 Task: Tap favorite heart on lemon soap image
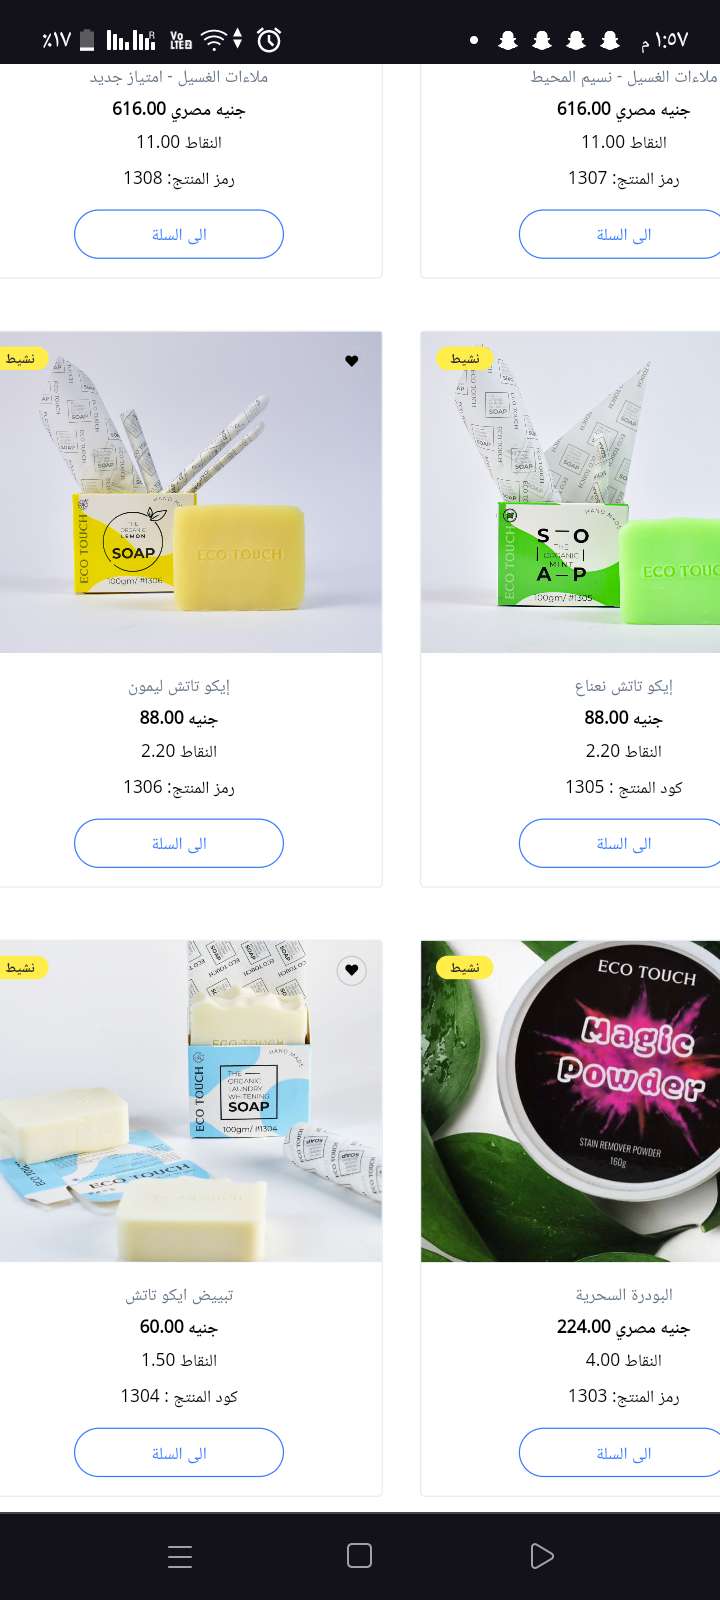352,361
